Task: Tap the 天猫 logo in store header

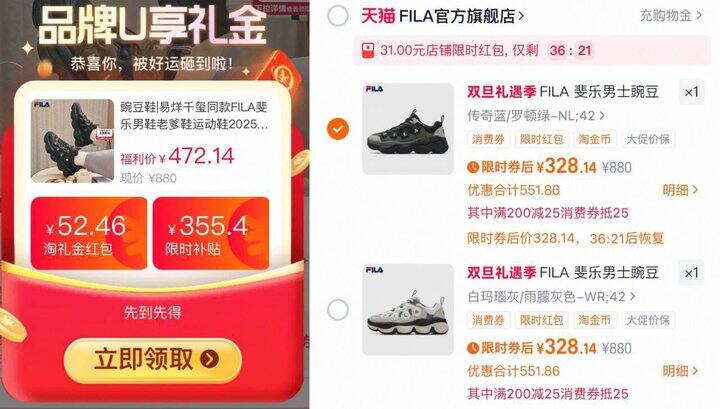Action: tap(378, 16)
